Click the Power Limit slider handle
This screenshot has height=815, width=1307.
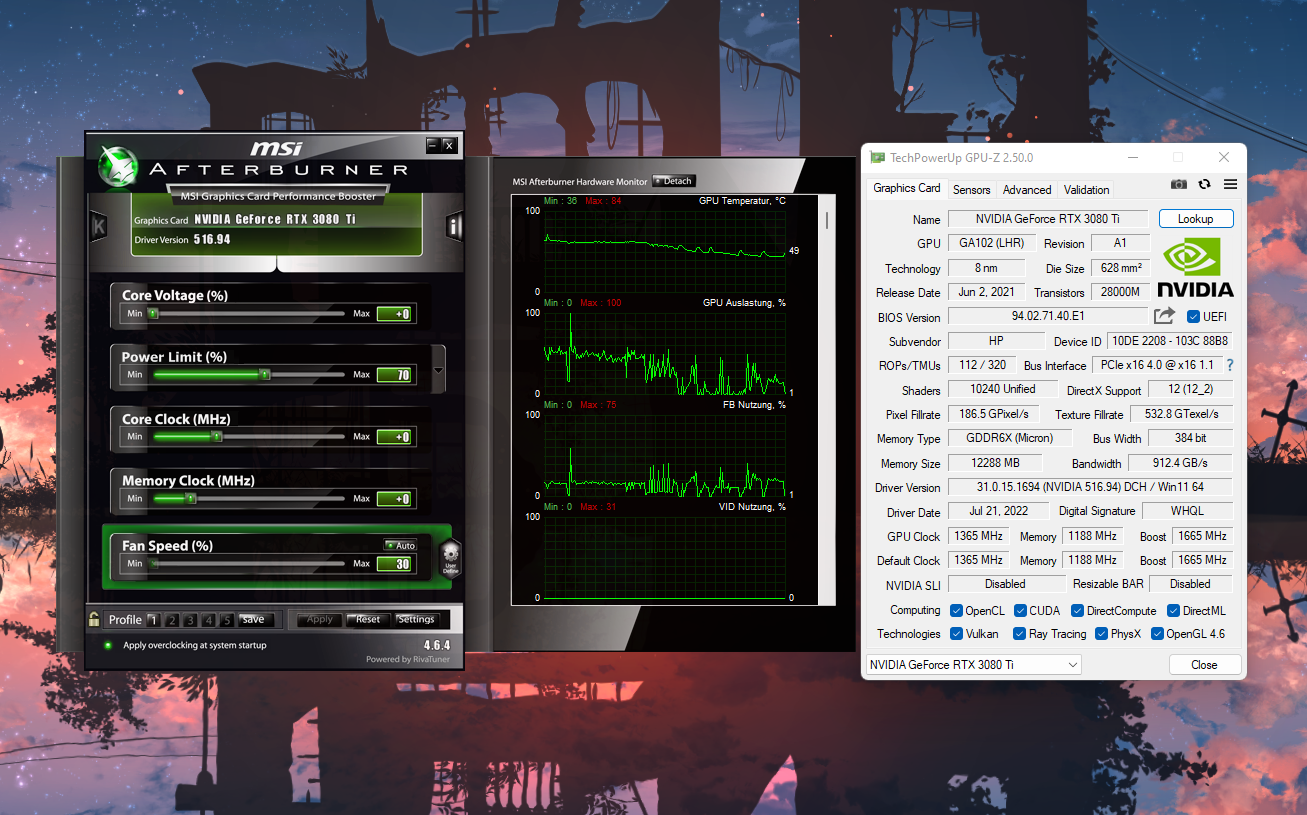pos(265,375)
